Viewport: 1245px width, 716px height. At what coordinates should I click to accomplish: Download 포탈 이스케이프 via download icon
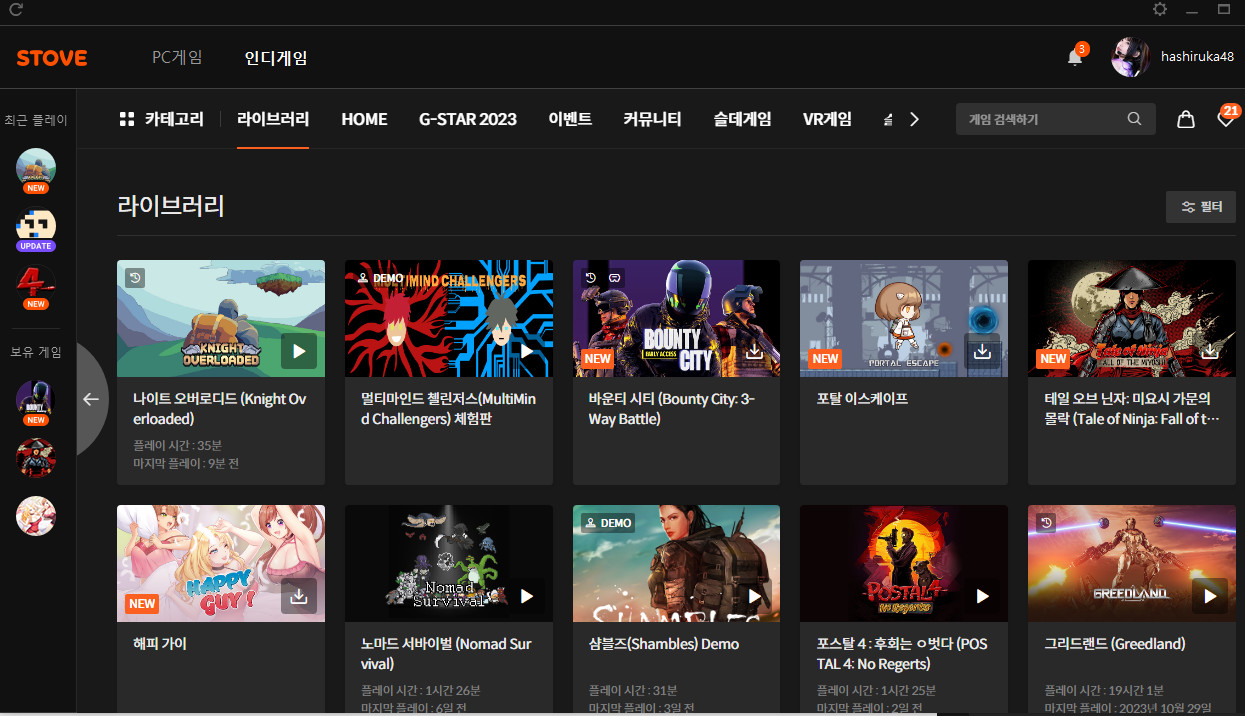click(982, 351)
